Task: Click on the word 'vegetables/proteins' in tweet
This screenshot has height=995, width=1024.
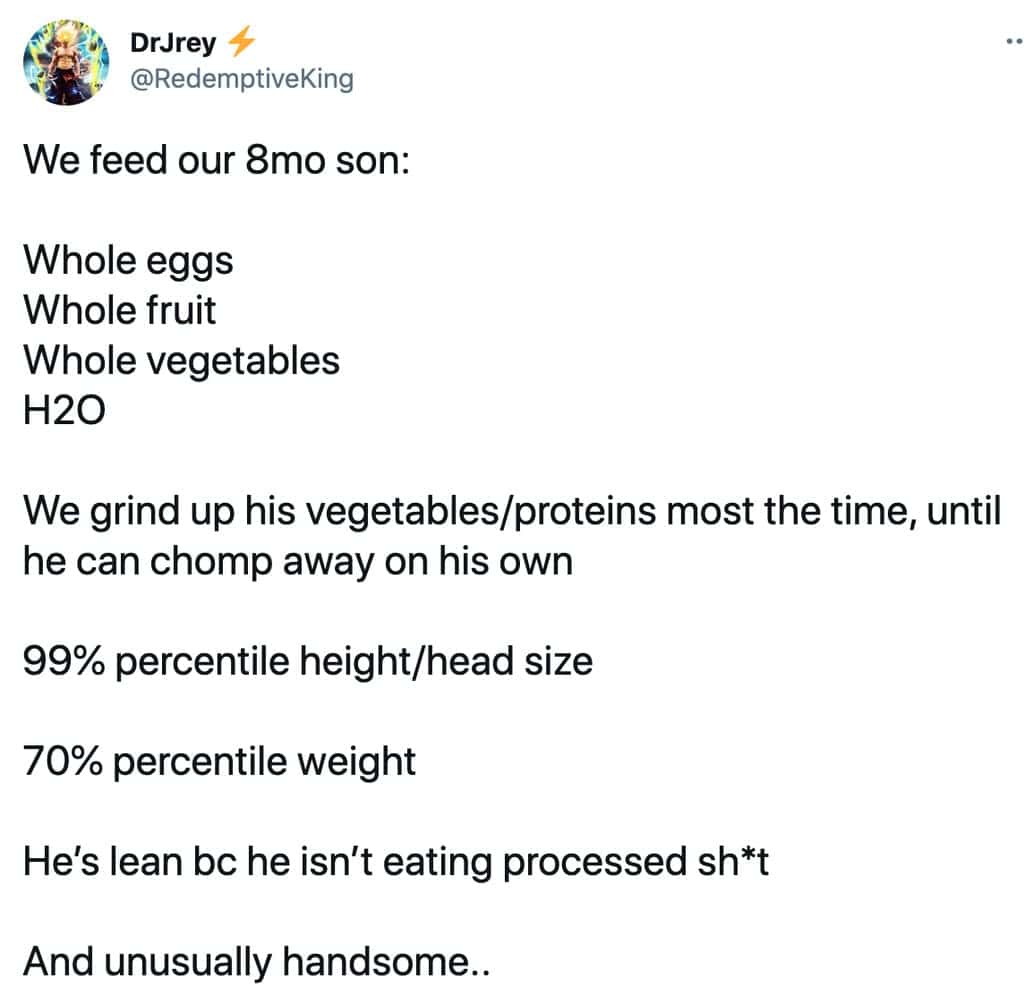Action: tap(481, 511)
